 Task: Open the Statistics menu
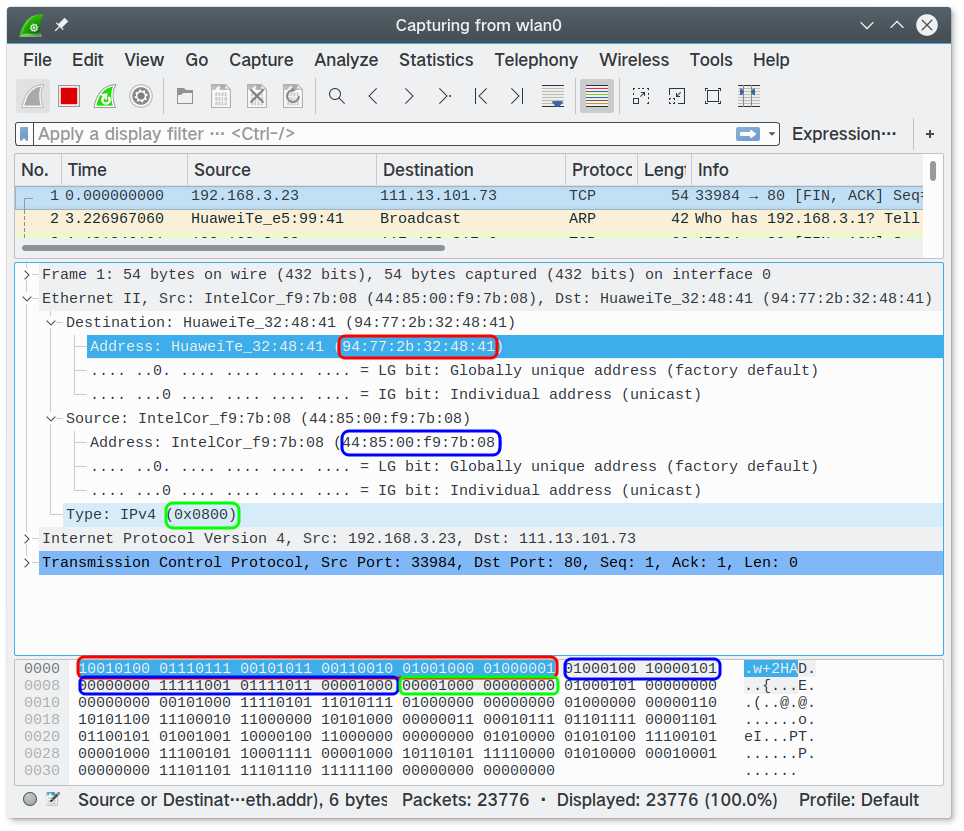(435, 60)
